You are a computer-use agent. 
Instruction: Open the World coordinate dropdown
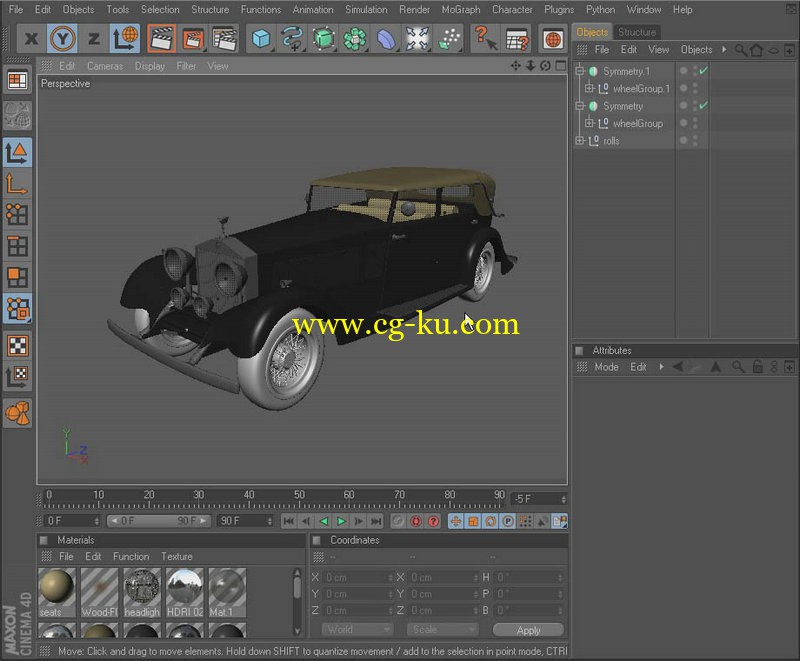coord(357,629)
